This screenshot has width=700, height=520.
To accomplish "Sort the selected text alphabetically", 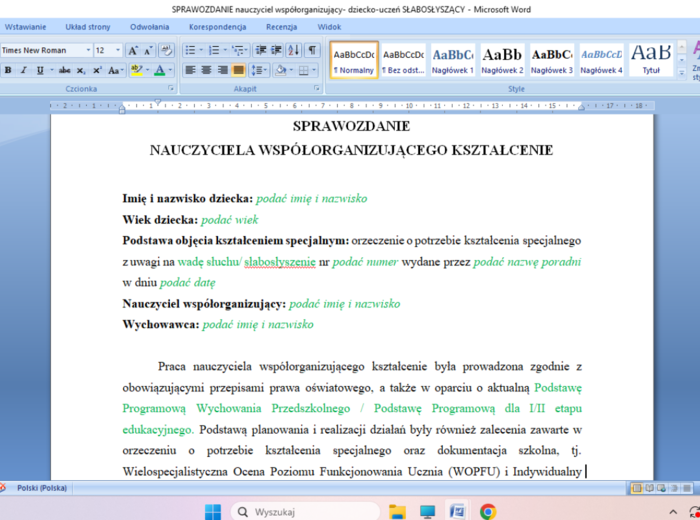I will 294,50.
